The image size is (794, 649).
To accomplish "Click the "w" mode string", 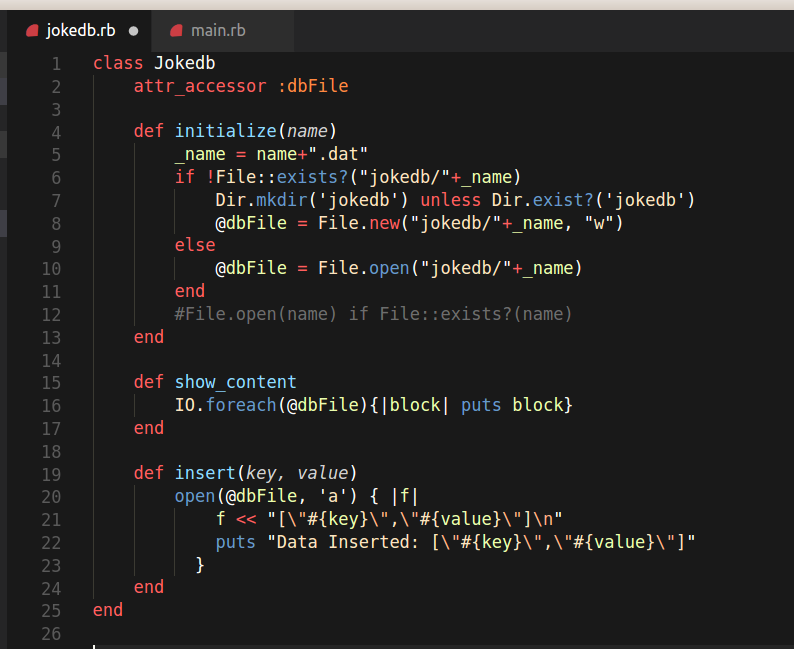I will click(x=599, y=223).
